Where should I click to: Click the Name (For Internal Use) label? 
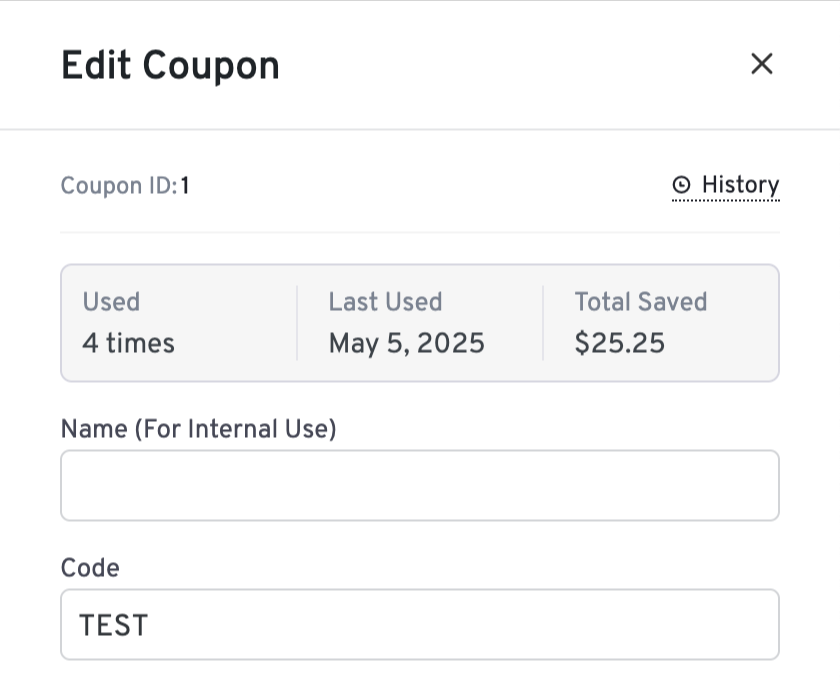coord(199,429)
